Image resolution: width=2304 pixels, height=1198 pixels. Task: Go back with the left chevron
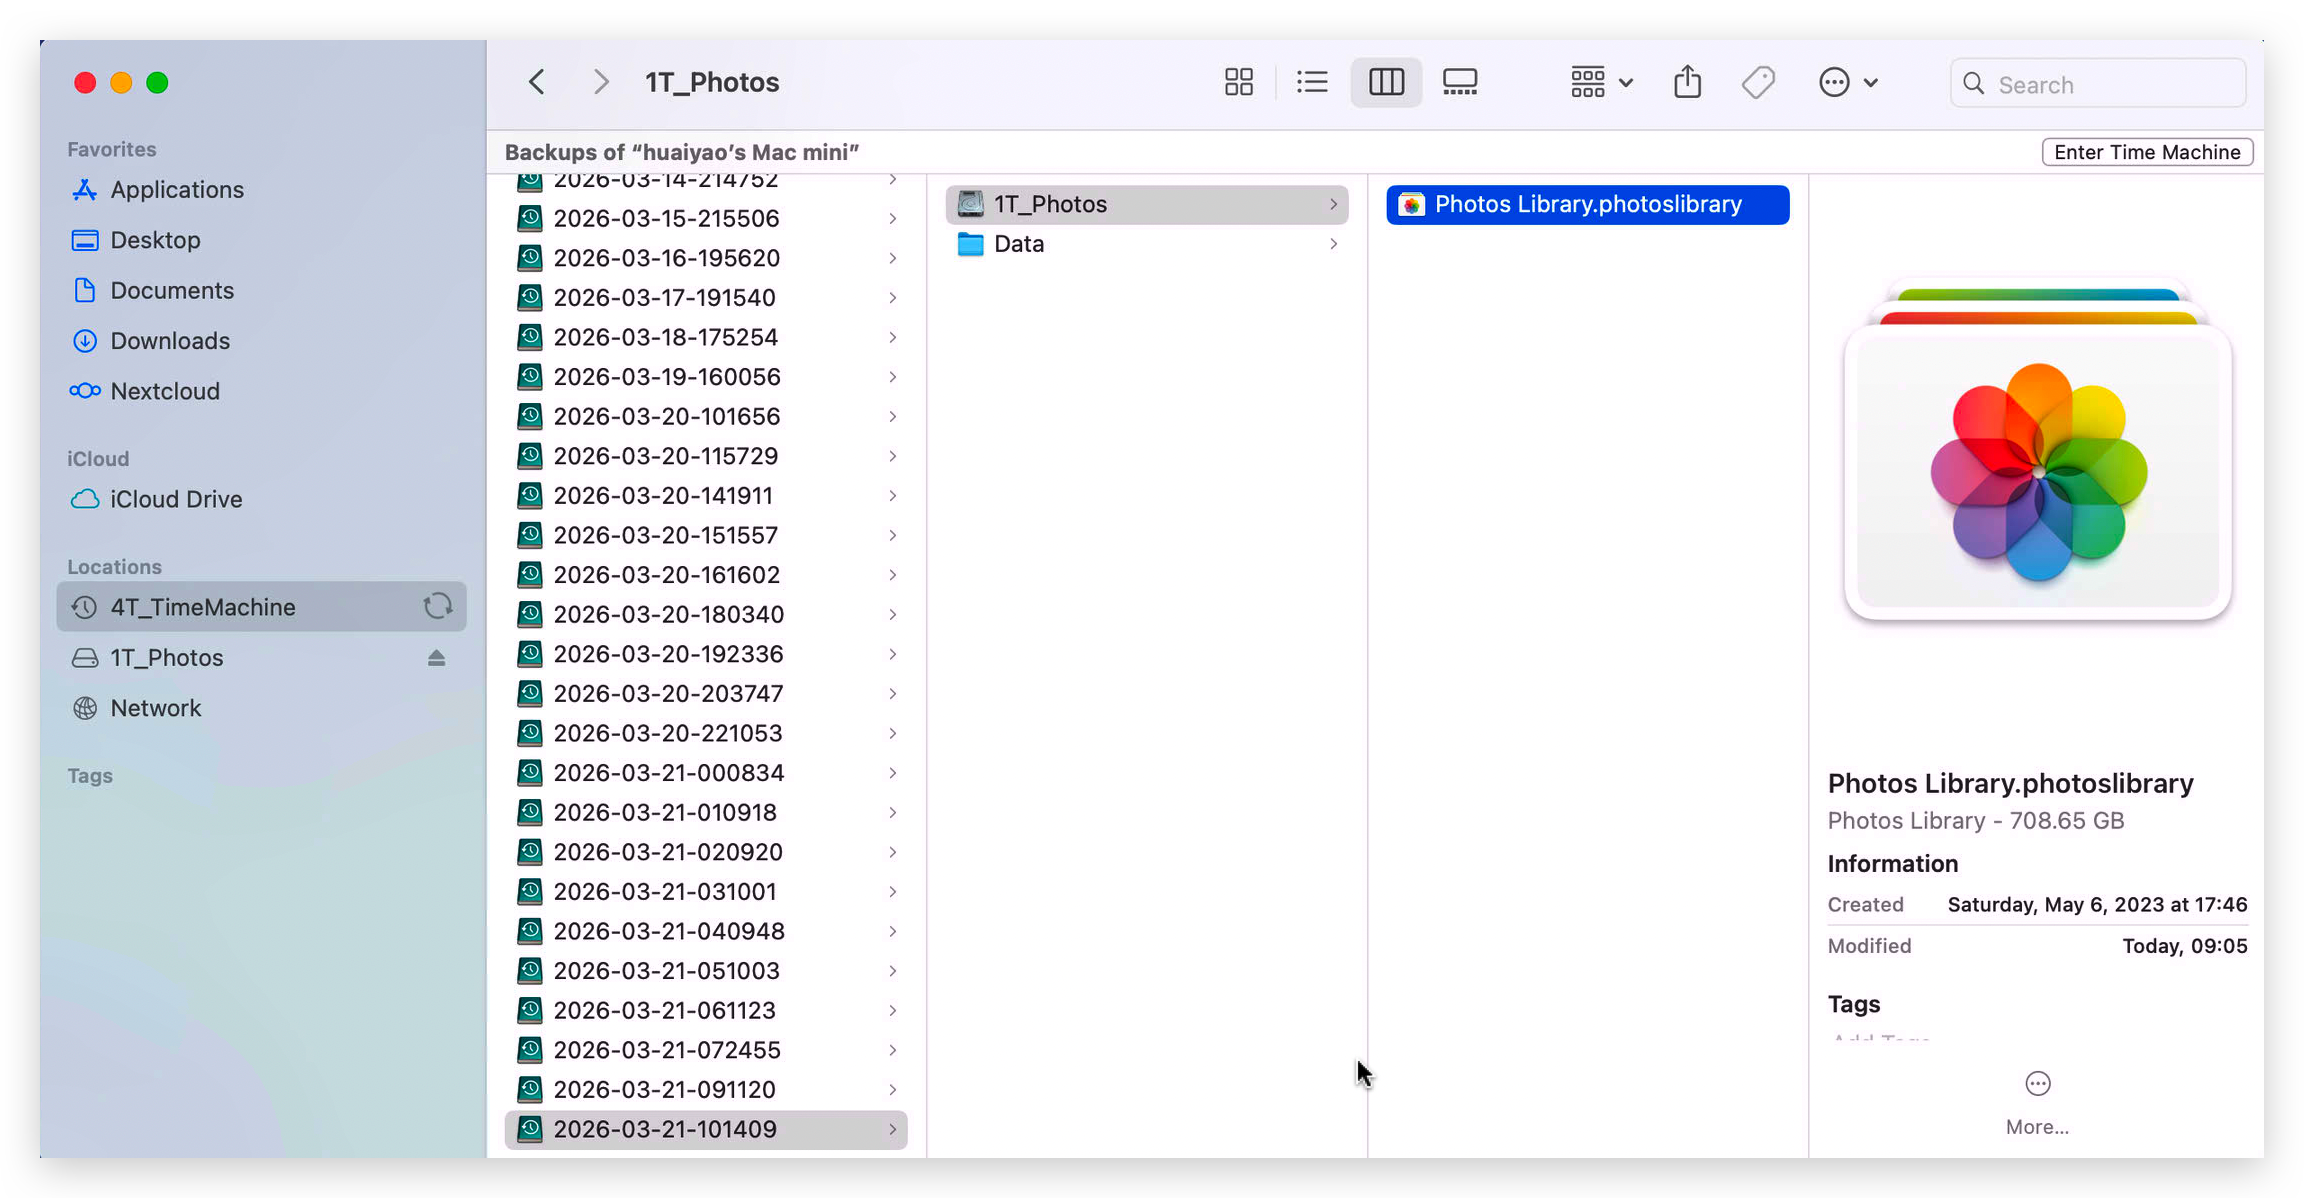537,82
